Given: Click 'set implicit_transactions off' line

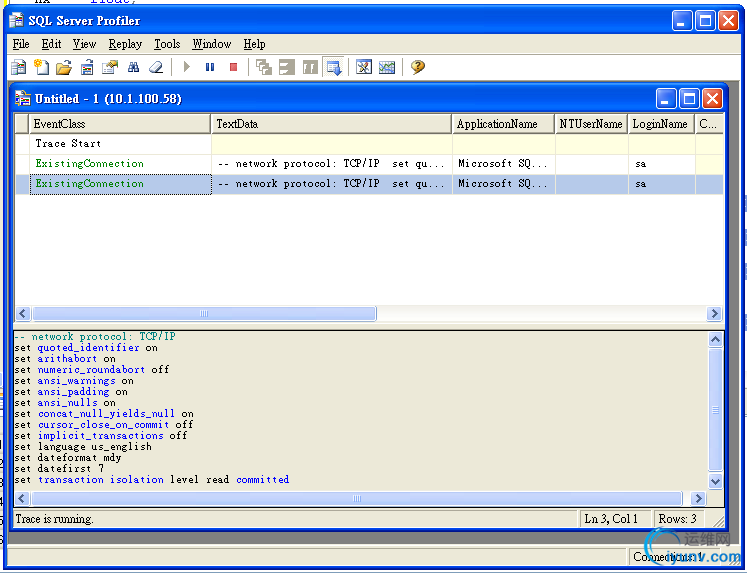Looking at the screenshot, I should click(x=101, y=435).
